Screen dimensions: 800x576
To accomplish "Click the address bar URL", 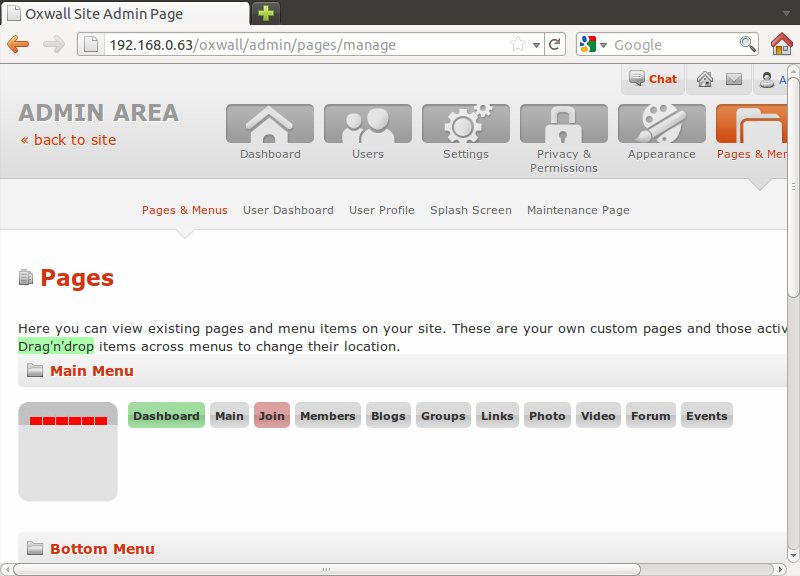I will (253, 45).
